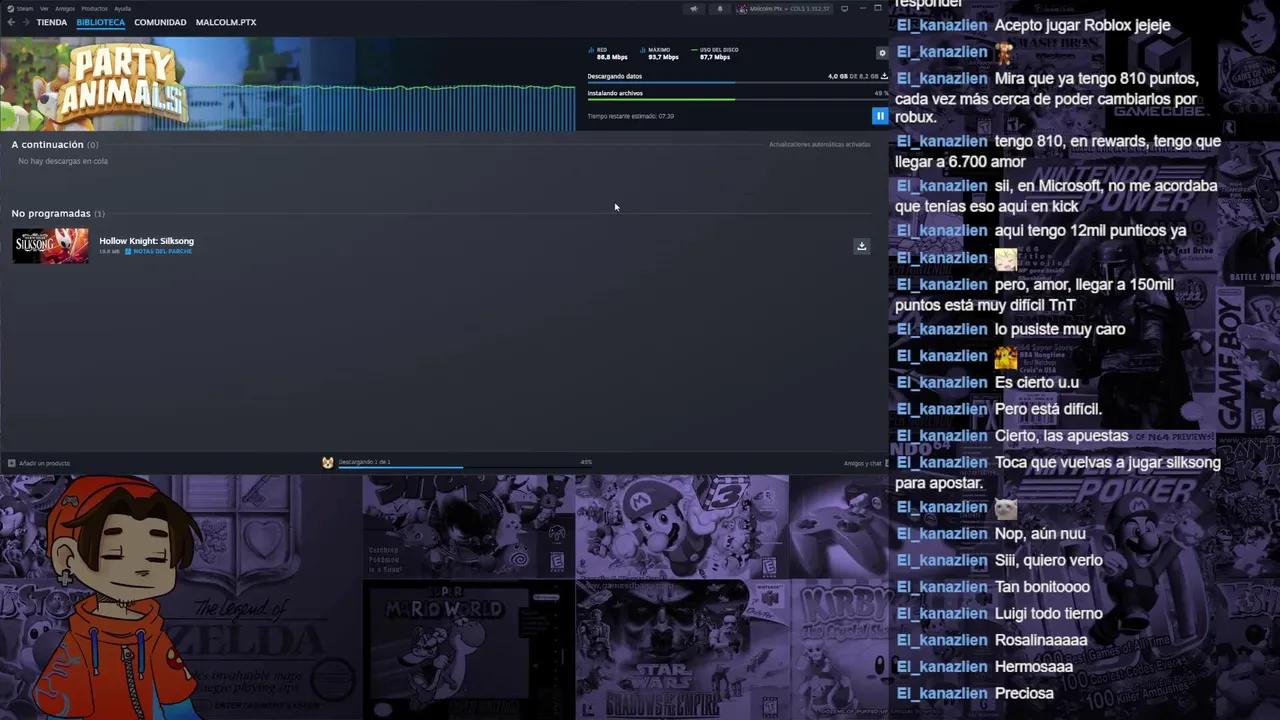Click the RED 86,8 Mbps stat

(608, 54)
